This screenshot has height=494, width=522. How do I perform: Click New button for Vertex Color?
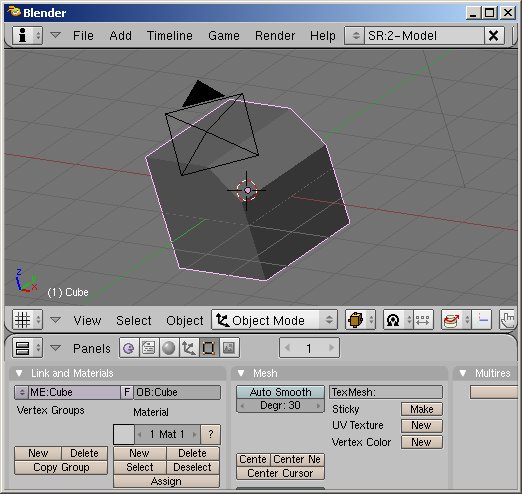pos(422,442)
